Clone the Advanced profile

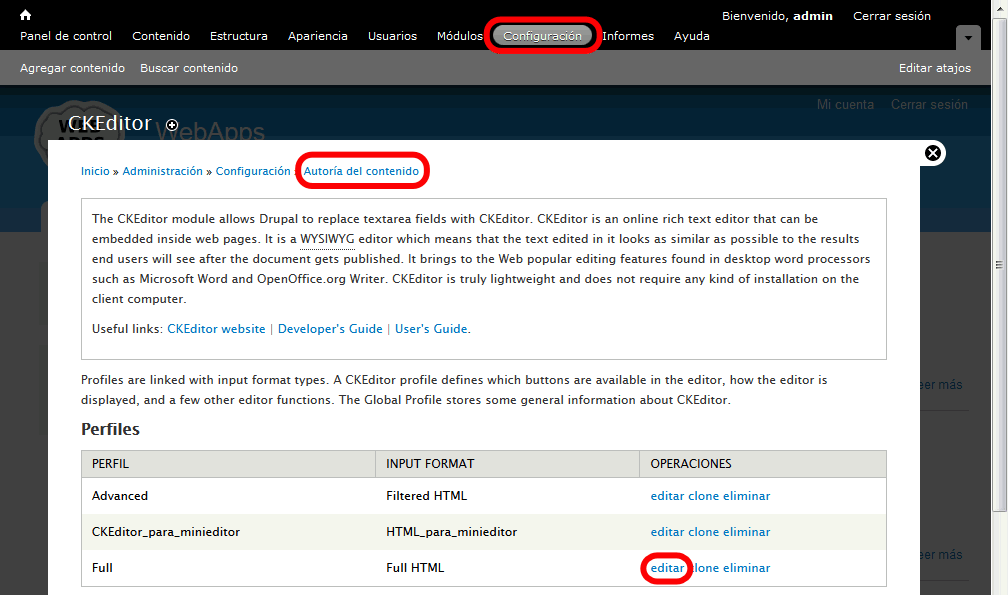pyautogui.click(x=703, y=496)
